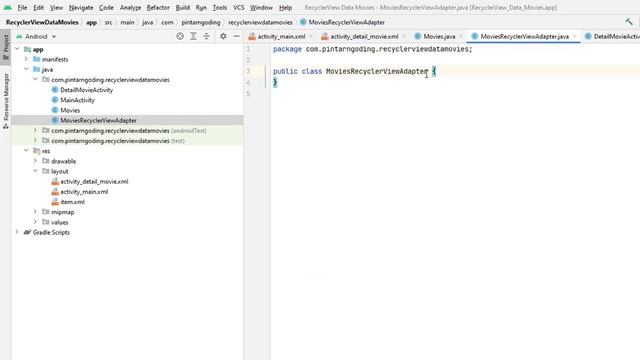Viewport: 640px width, 360px height.
Task: Open the File menu
Action: coord(22,8)
